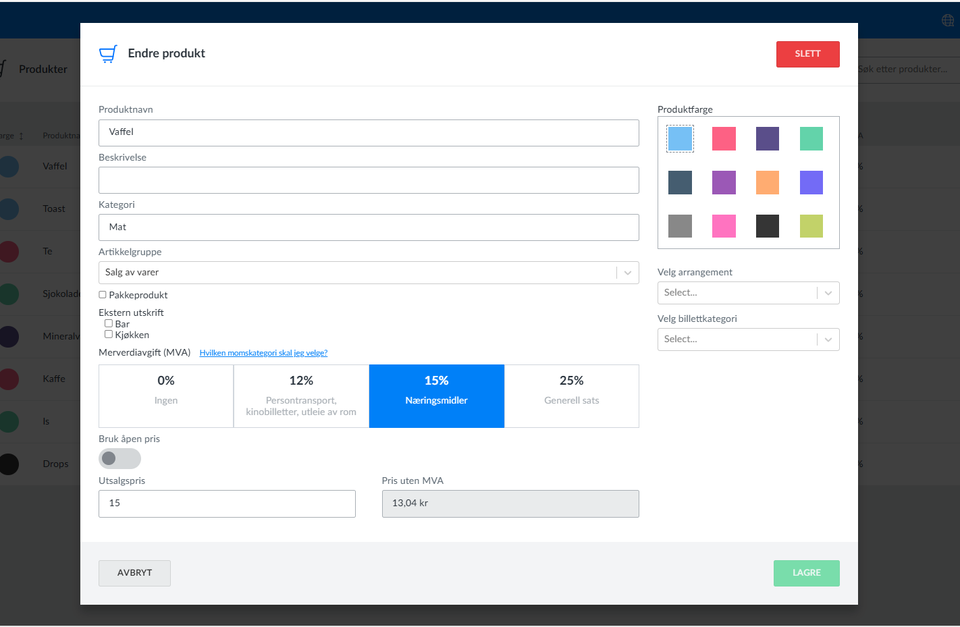The width and height of the screenshot is (960, 627).
Task: Select 0% Ingen VAT option
Action: pos(166,396)
